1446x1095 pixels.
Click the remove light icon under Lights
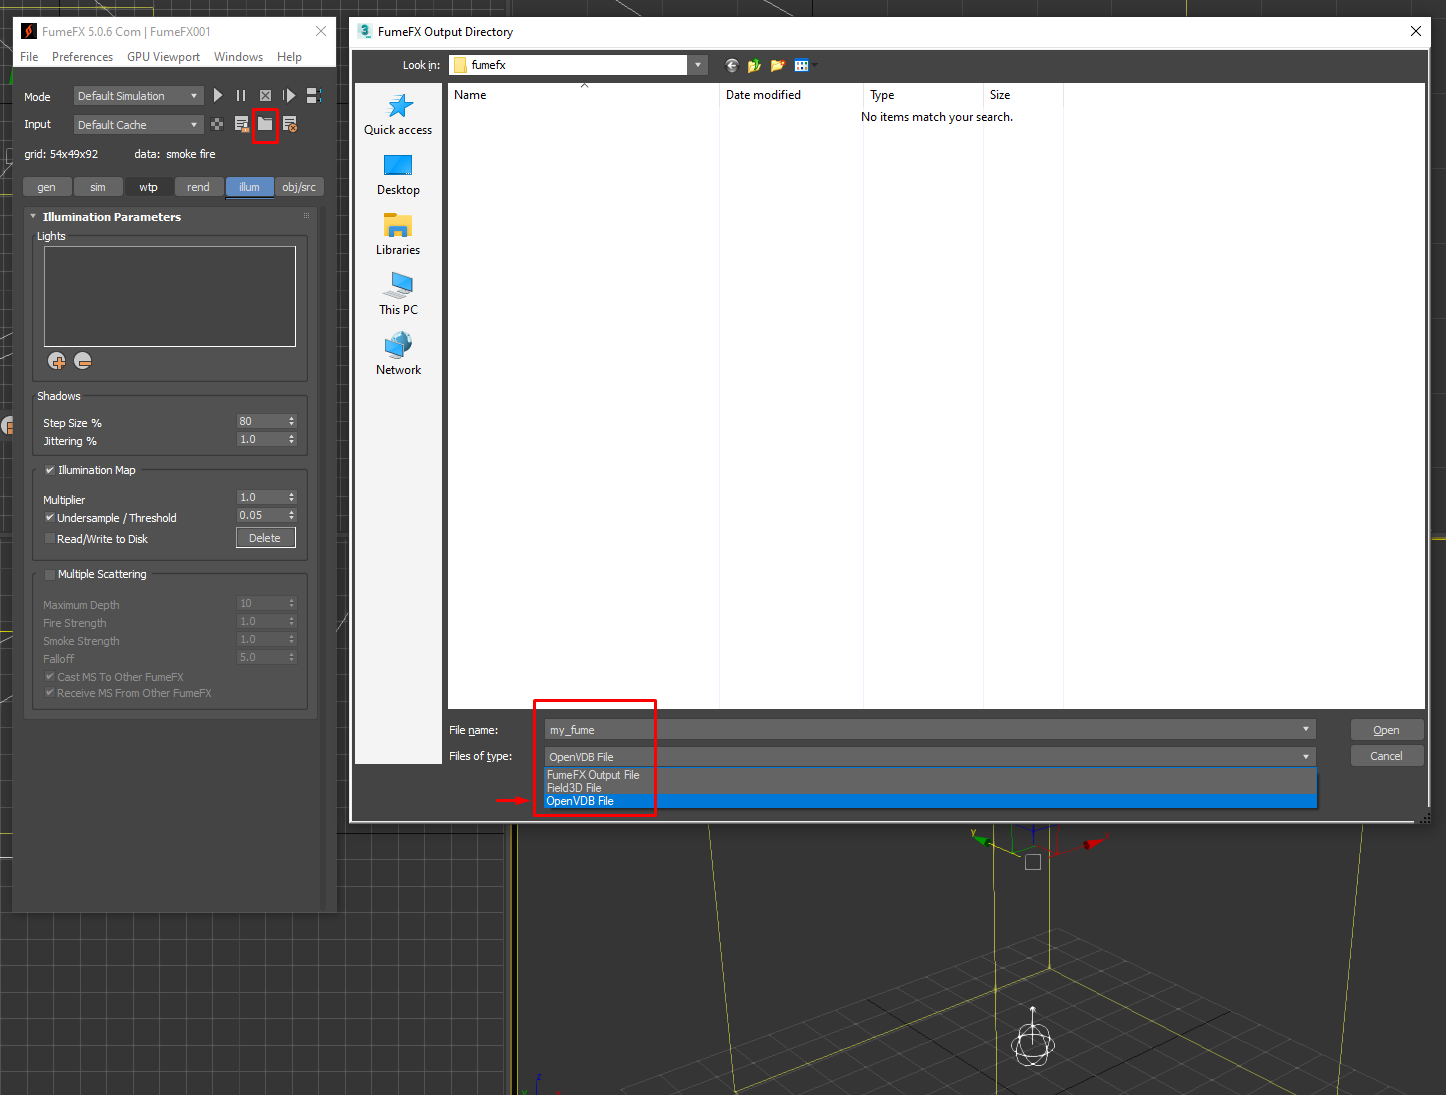pyautogui.click(x=83, y=361)
